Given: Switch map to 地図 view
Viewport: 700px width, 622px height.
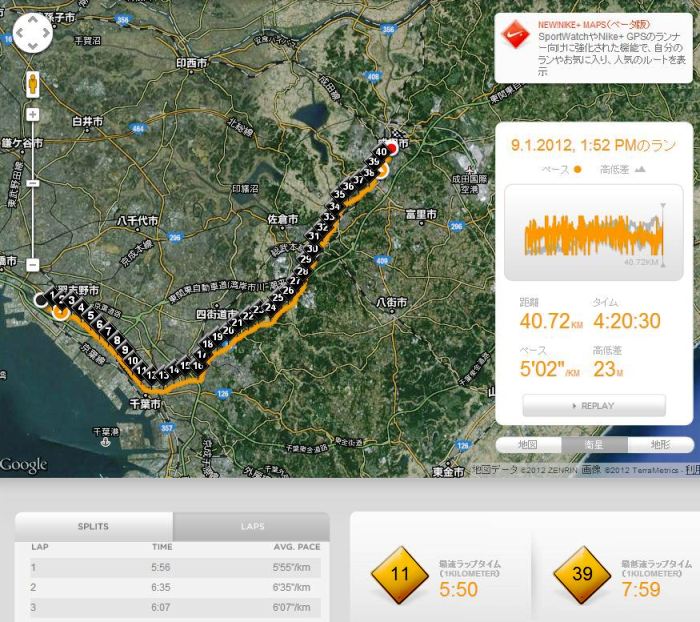Looking at the screenshot, I should (528, 444).
